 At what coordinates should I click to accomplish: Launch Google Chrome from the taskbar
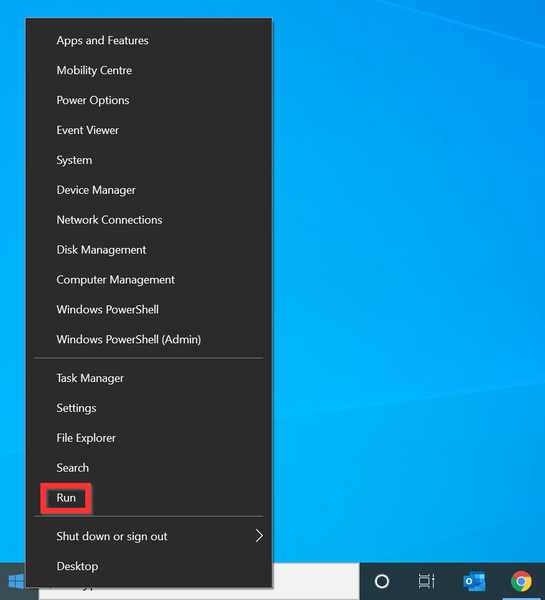click(x=521, y=581)
